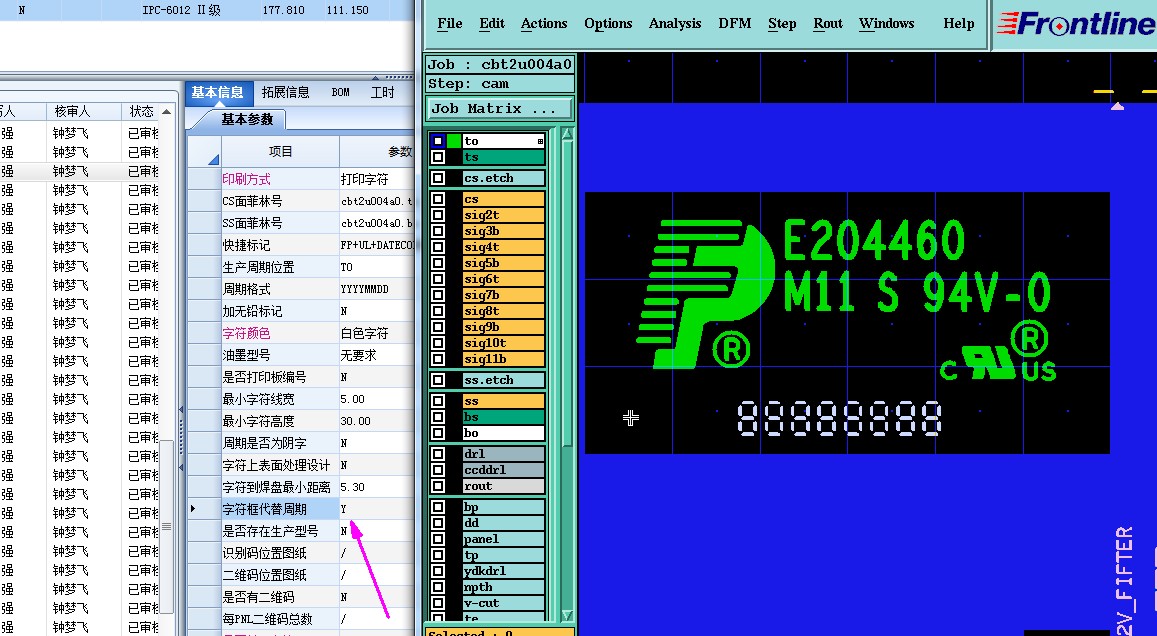Select npth layer name
1157x636 pixels.
[503, 587]
